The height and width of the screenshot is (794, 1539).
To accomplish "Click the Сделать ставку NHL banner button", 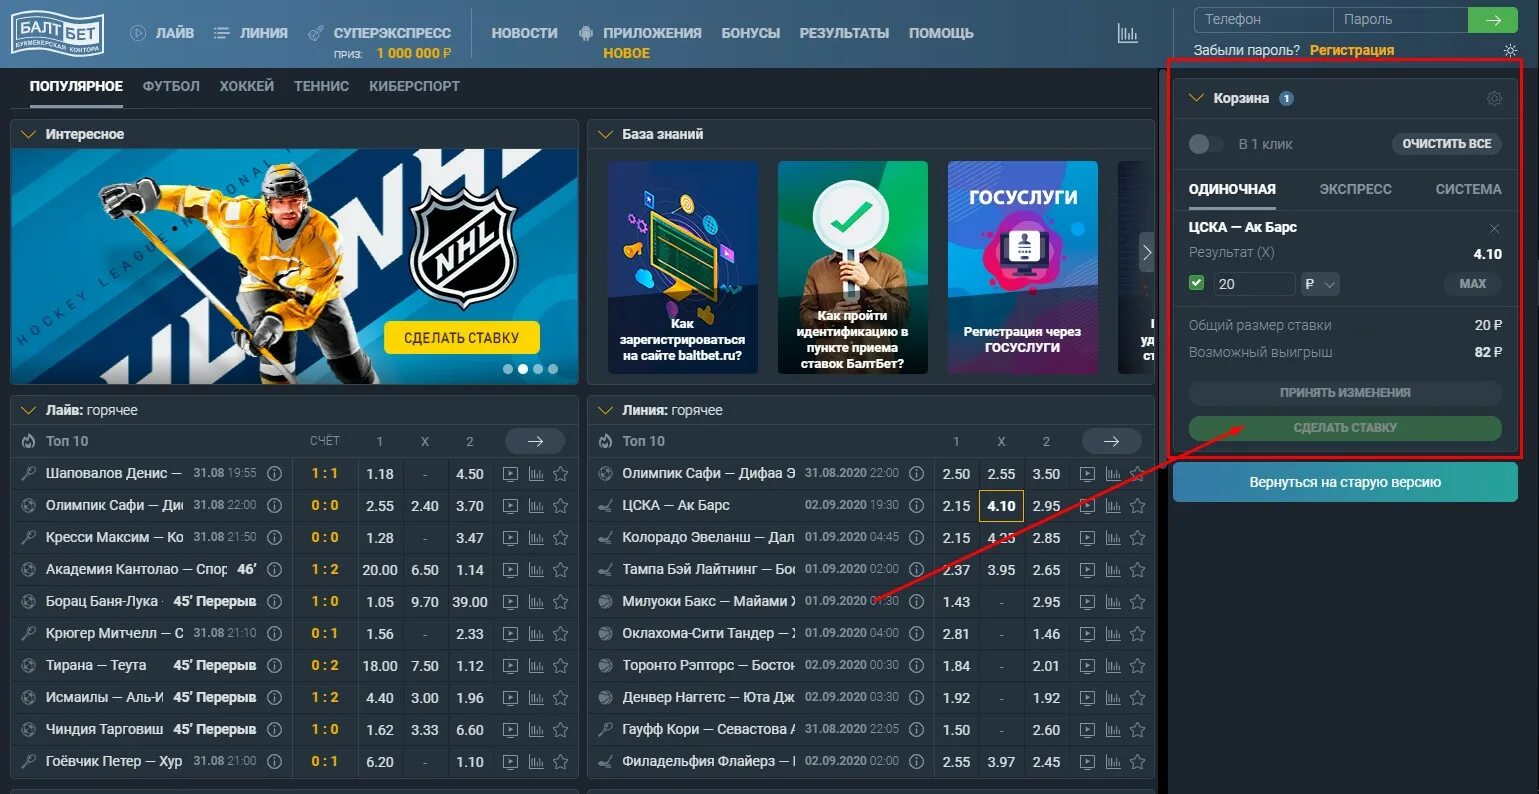I will pos(462,338).
